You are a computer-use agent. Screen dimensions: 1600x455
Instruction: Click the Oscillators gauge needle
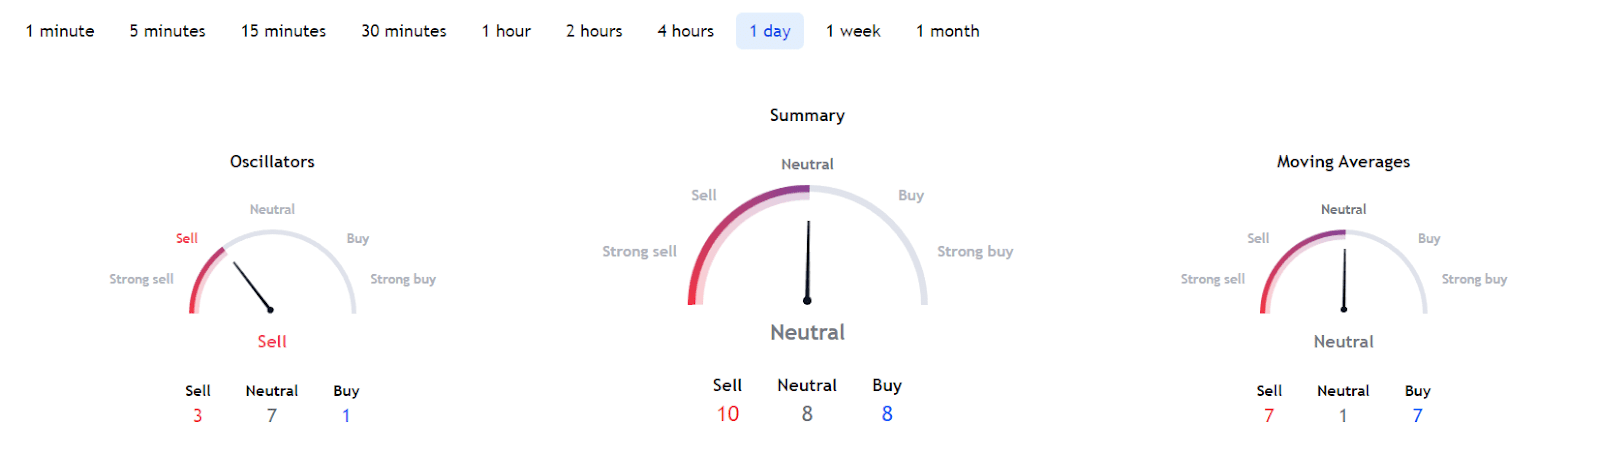point(253,287)
